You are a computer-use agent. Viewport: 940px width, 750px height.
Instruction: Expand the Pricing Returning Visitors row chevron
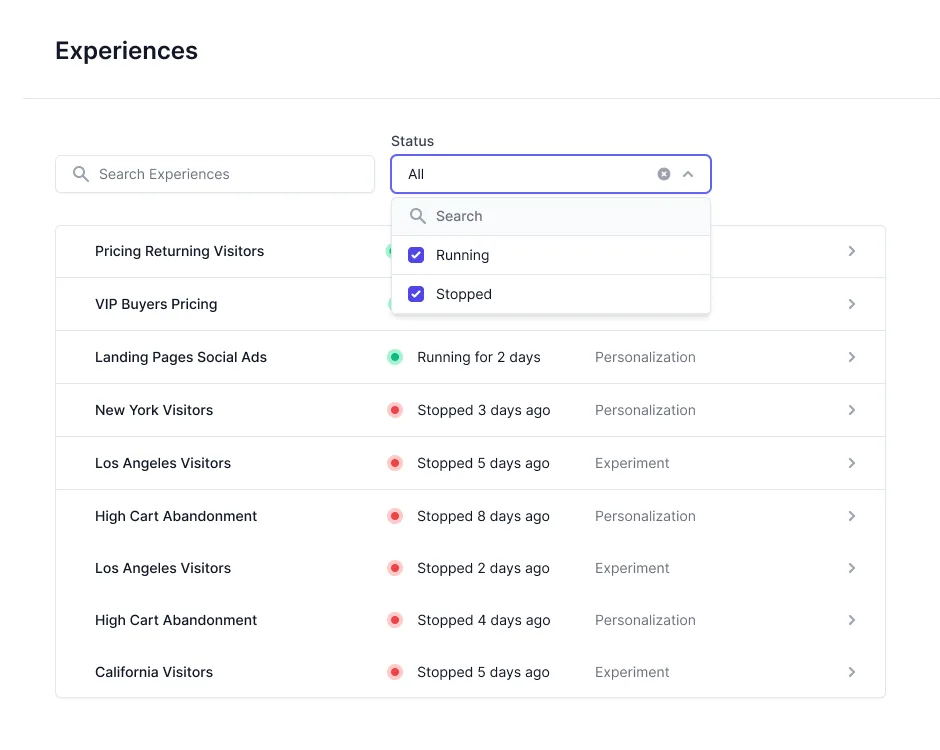pos(852,251)
